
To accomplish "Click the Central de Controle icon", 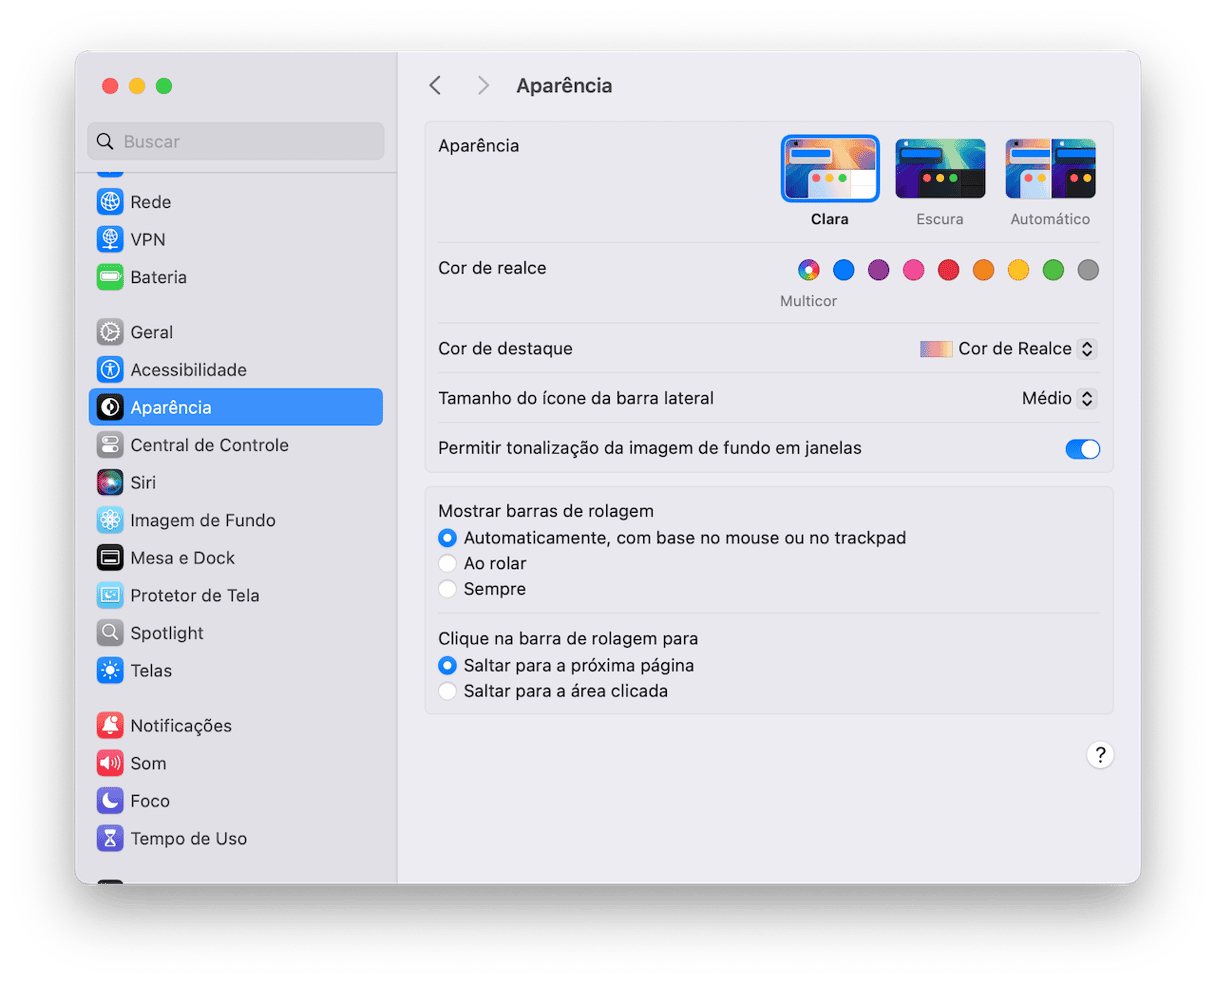I will 110,445.
